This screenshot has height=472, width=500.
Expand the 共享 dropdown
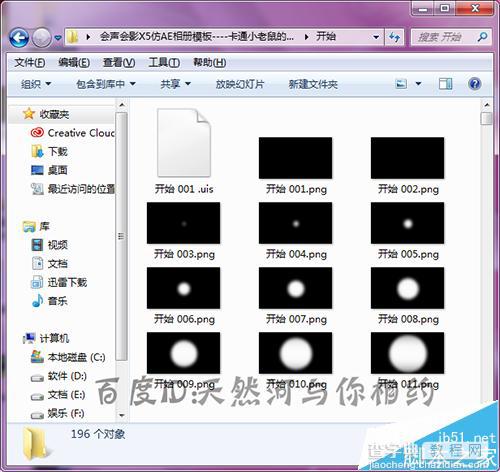[x=175, y=84]
